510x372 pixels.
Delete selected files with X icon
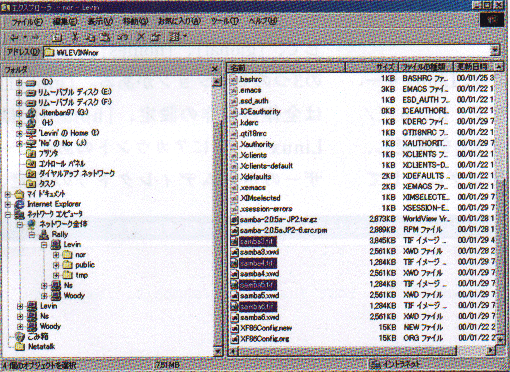click(x=141, y=37)
